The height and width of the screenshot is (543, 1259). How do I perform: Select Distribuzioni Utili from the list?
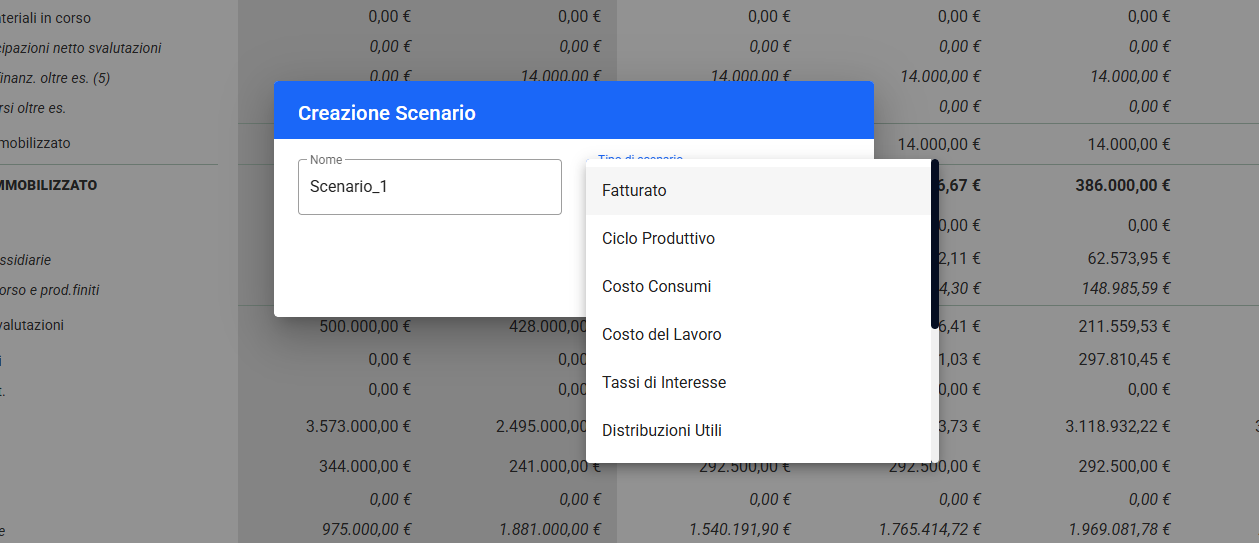(661, 430)
